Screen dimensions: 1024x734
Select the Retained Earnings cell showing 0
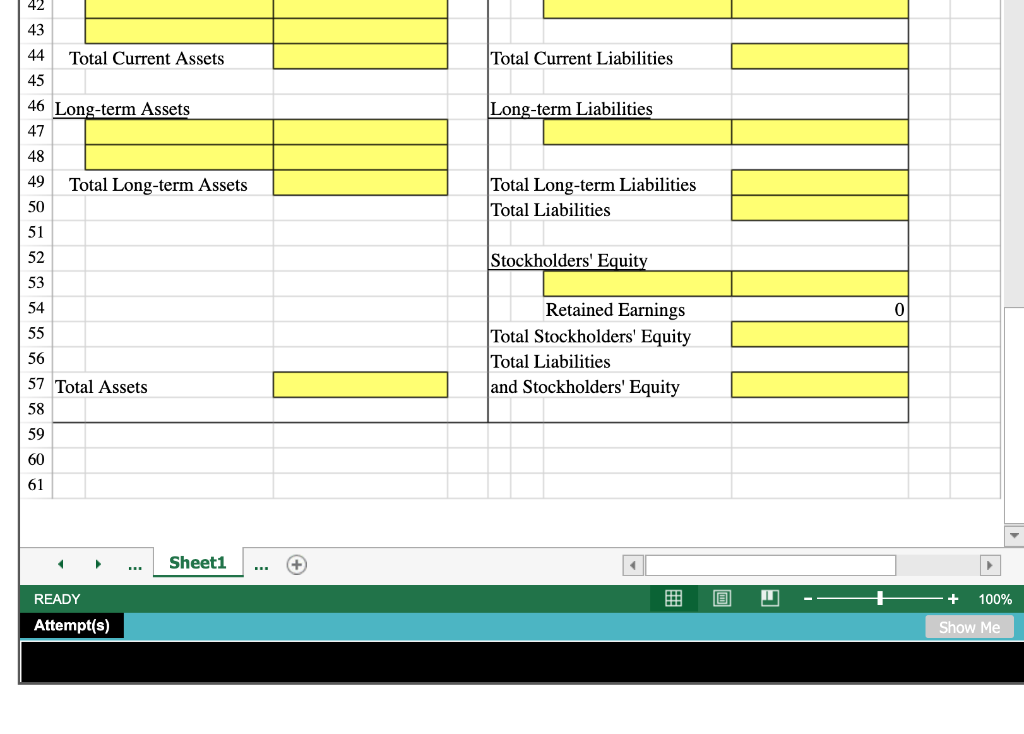click(x=819, y=310)
